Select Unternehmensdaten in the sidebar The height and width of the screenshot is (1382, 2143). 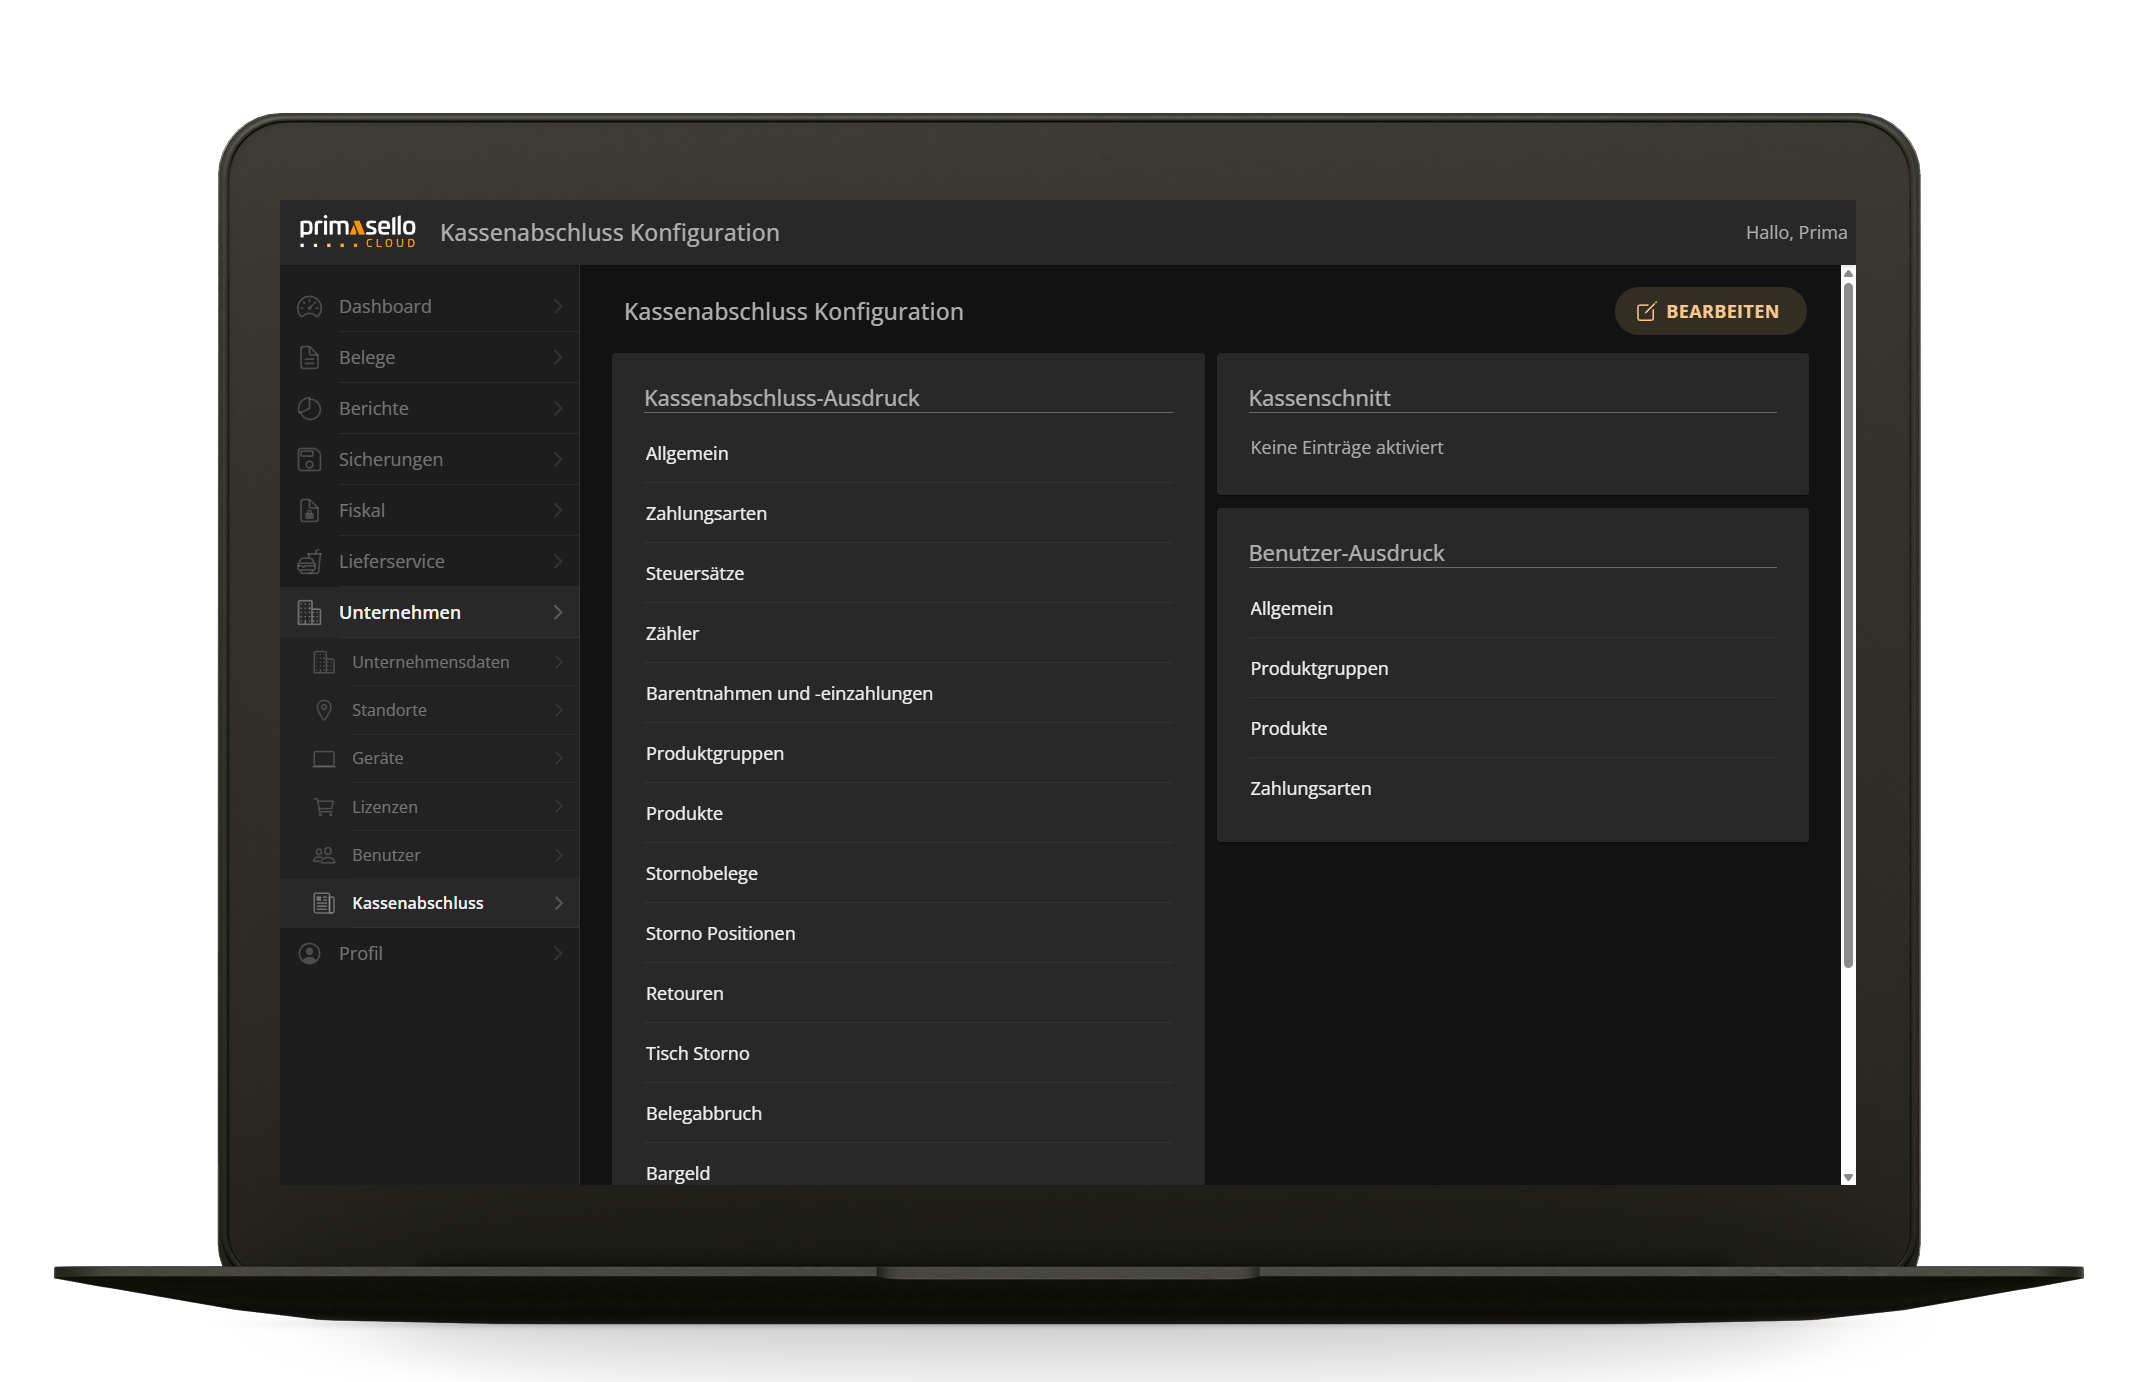coord(430,662)
